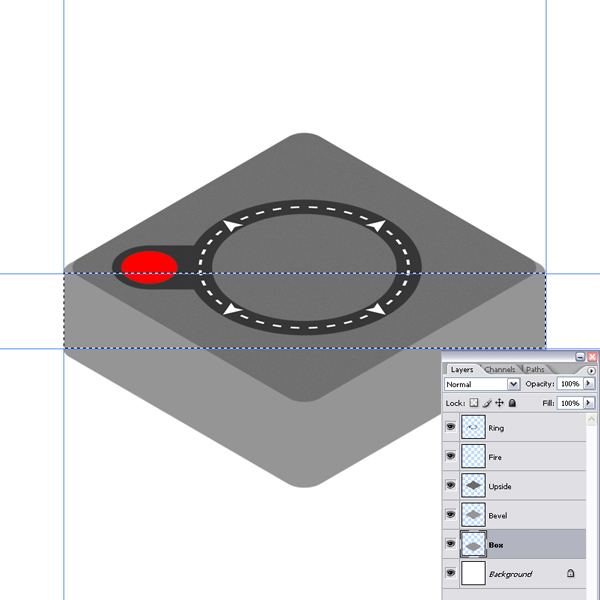Screen dimensions: 600x600
Task: Click lock all padlock icon
Action: 512,403
